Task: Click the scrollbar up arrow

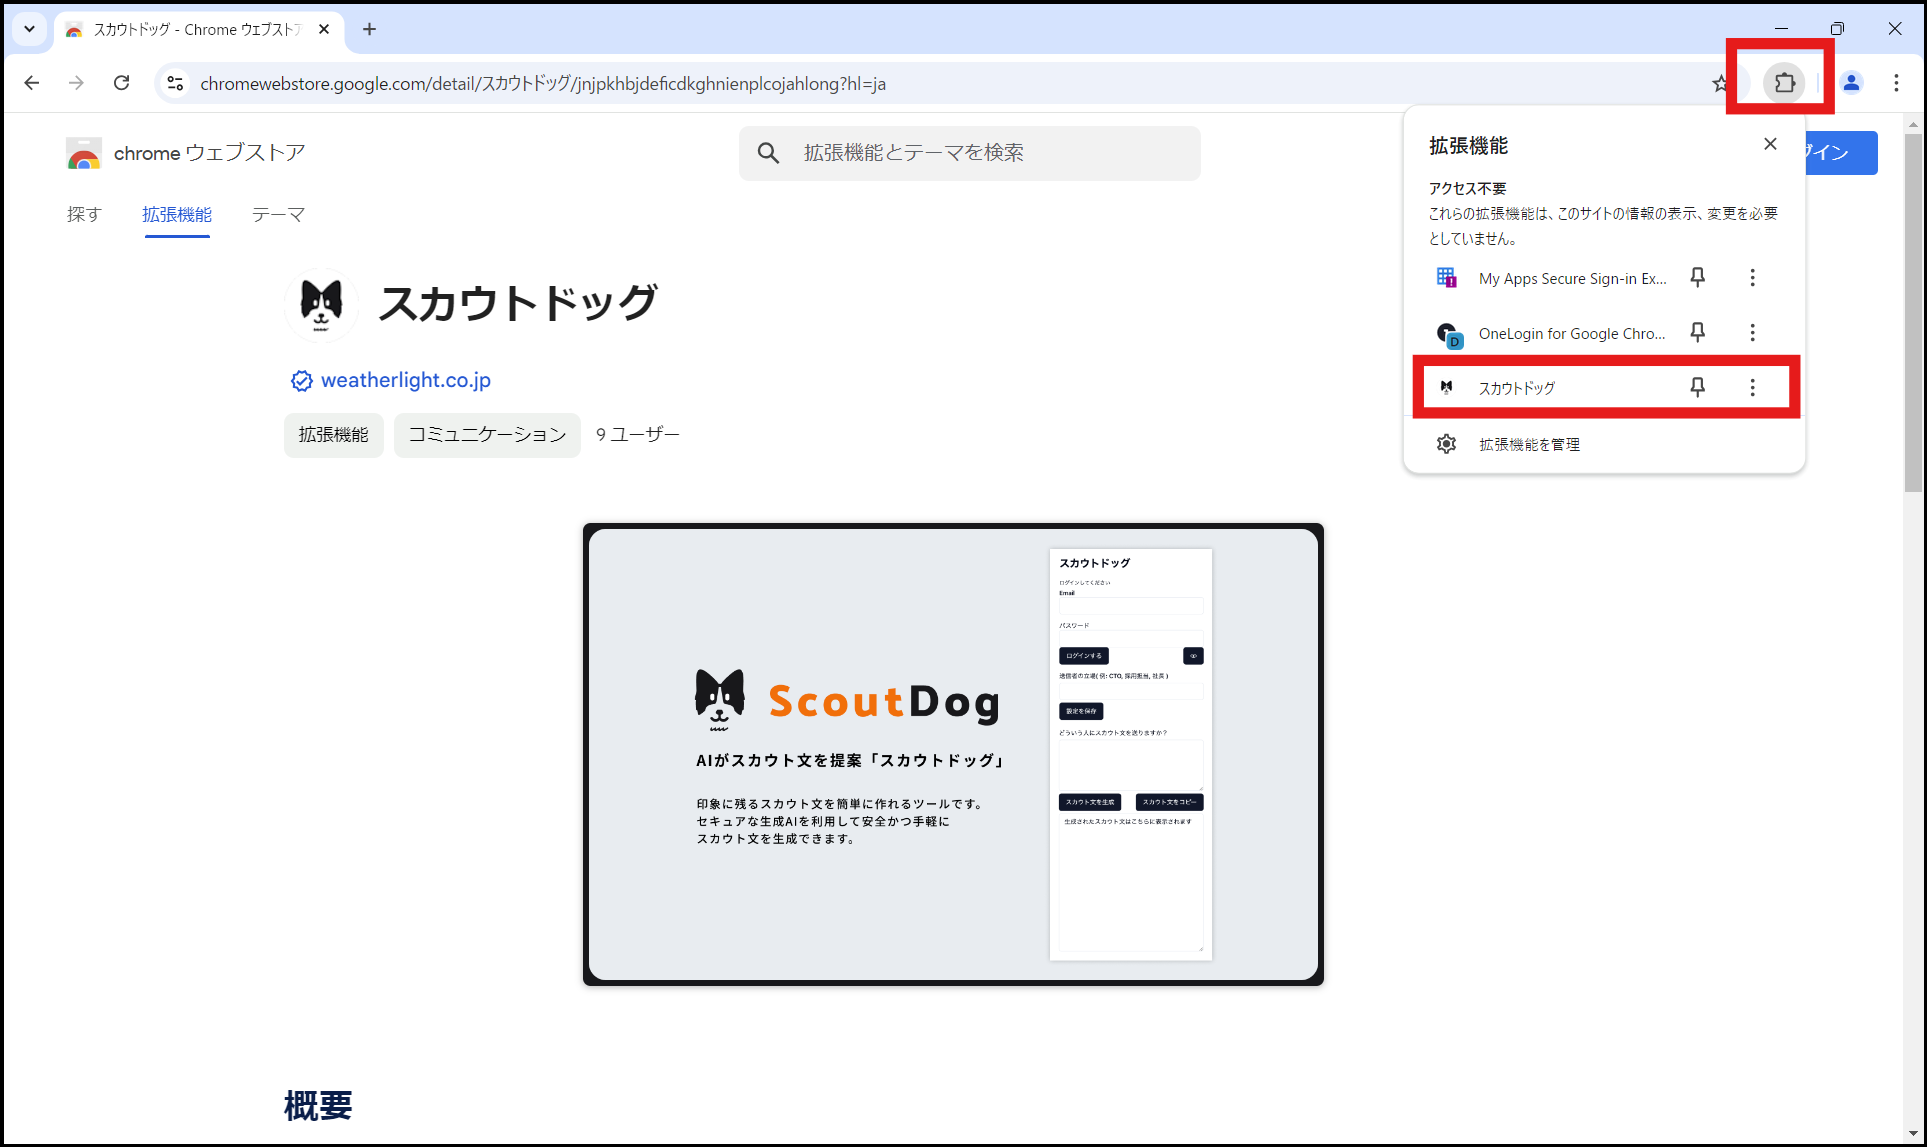Action: [x=1913, y=125]
